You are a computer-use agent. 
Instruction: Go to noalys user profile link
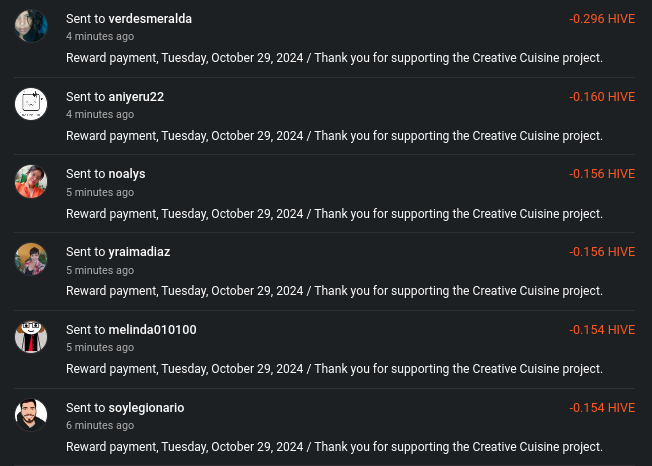tap(127, 174)
